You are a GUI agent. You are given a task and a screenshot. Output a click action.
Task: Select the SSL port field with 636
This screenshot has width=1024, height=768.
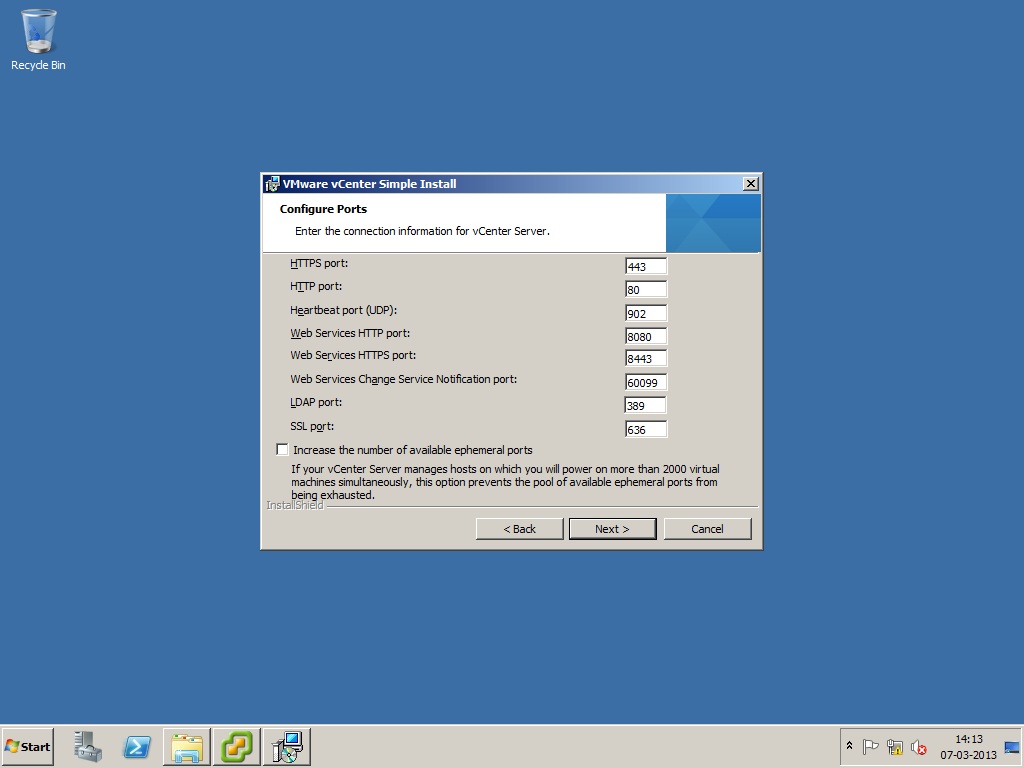(x=646, y=429)
